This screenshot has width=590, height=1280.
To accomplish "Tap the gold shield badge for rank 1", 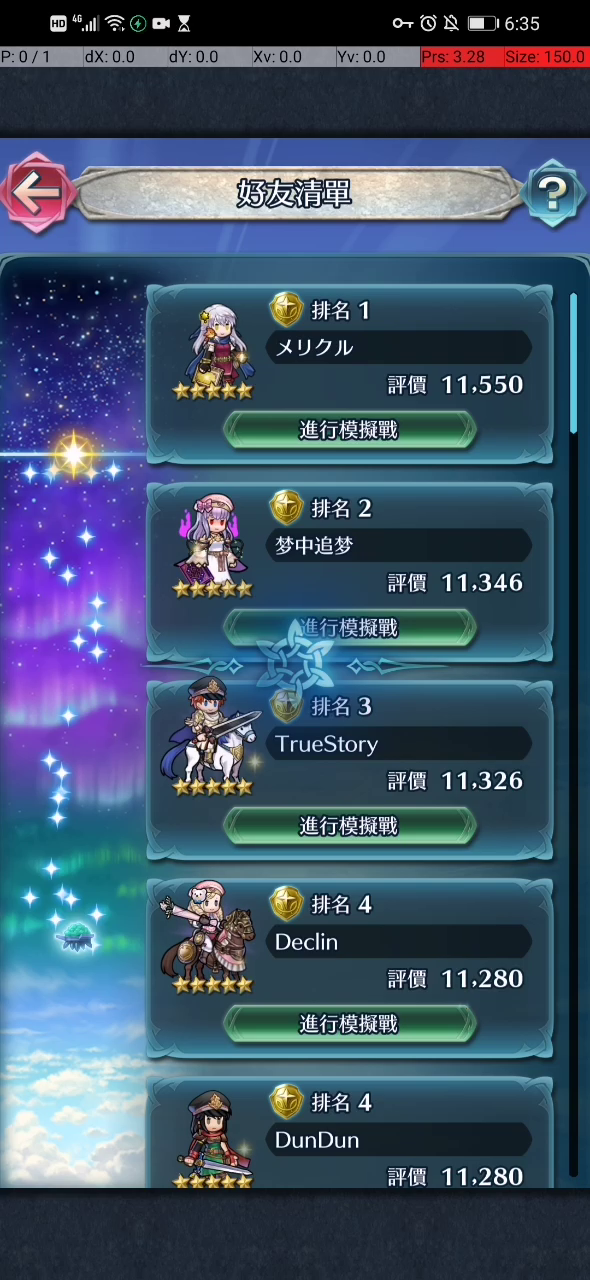I will click(x=287, y=310).
